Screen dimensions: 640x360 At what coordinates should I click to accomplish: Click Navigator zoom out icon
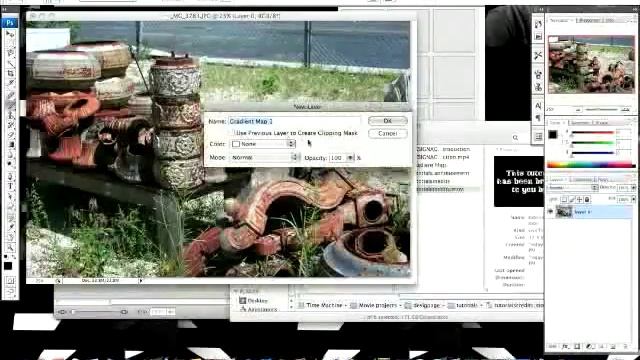click(578, 110)
